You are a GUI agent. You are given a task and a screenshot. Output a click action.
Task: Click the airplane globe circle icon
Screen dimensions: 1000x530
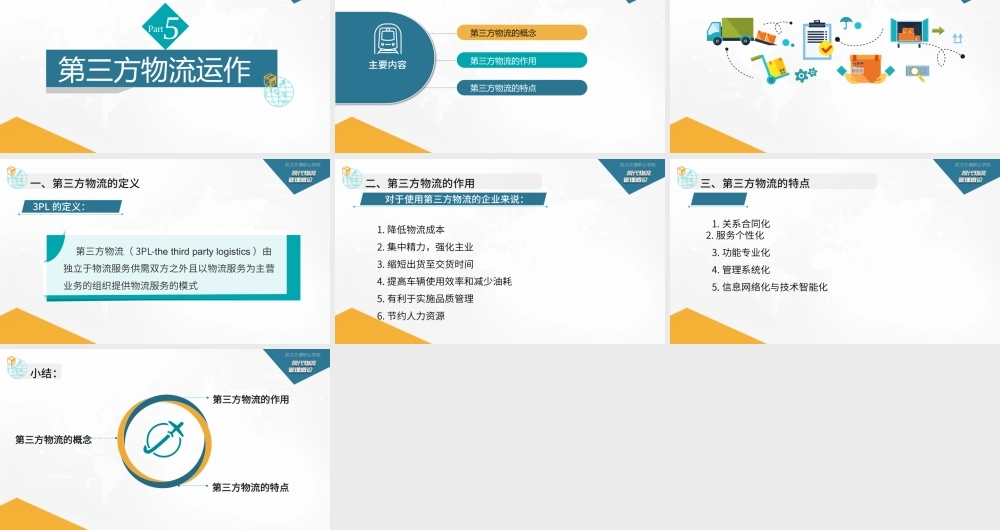point(164,440)
